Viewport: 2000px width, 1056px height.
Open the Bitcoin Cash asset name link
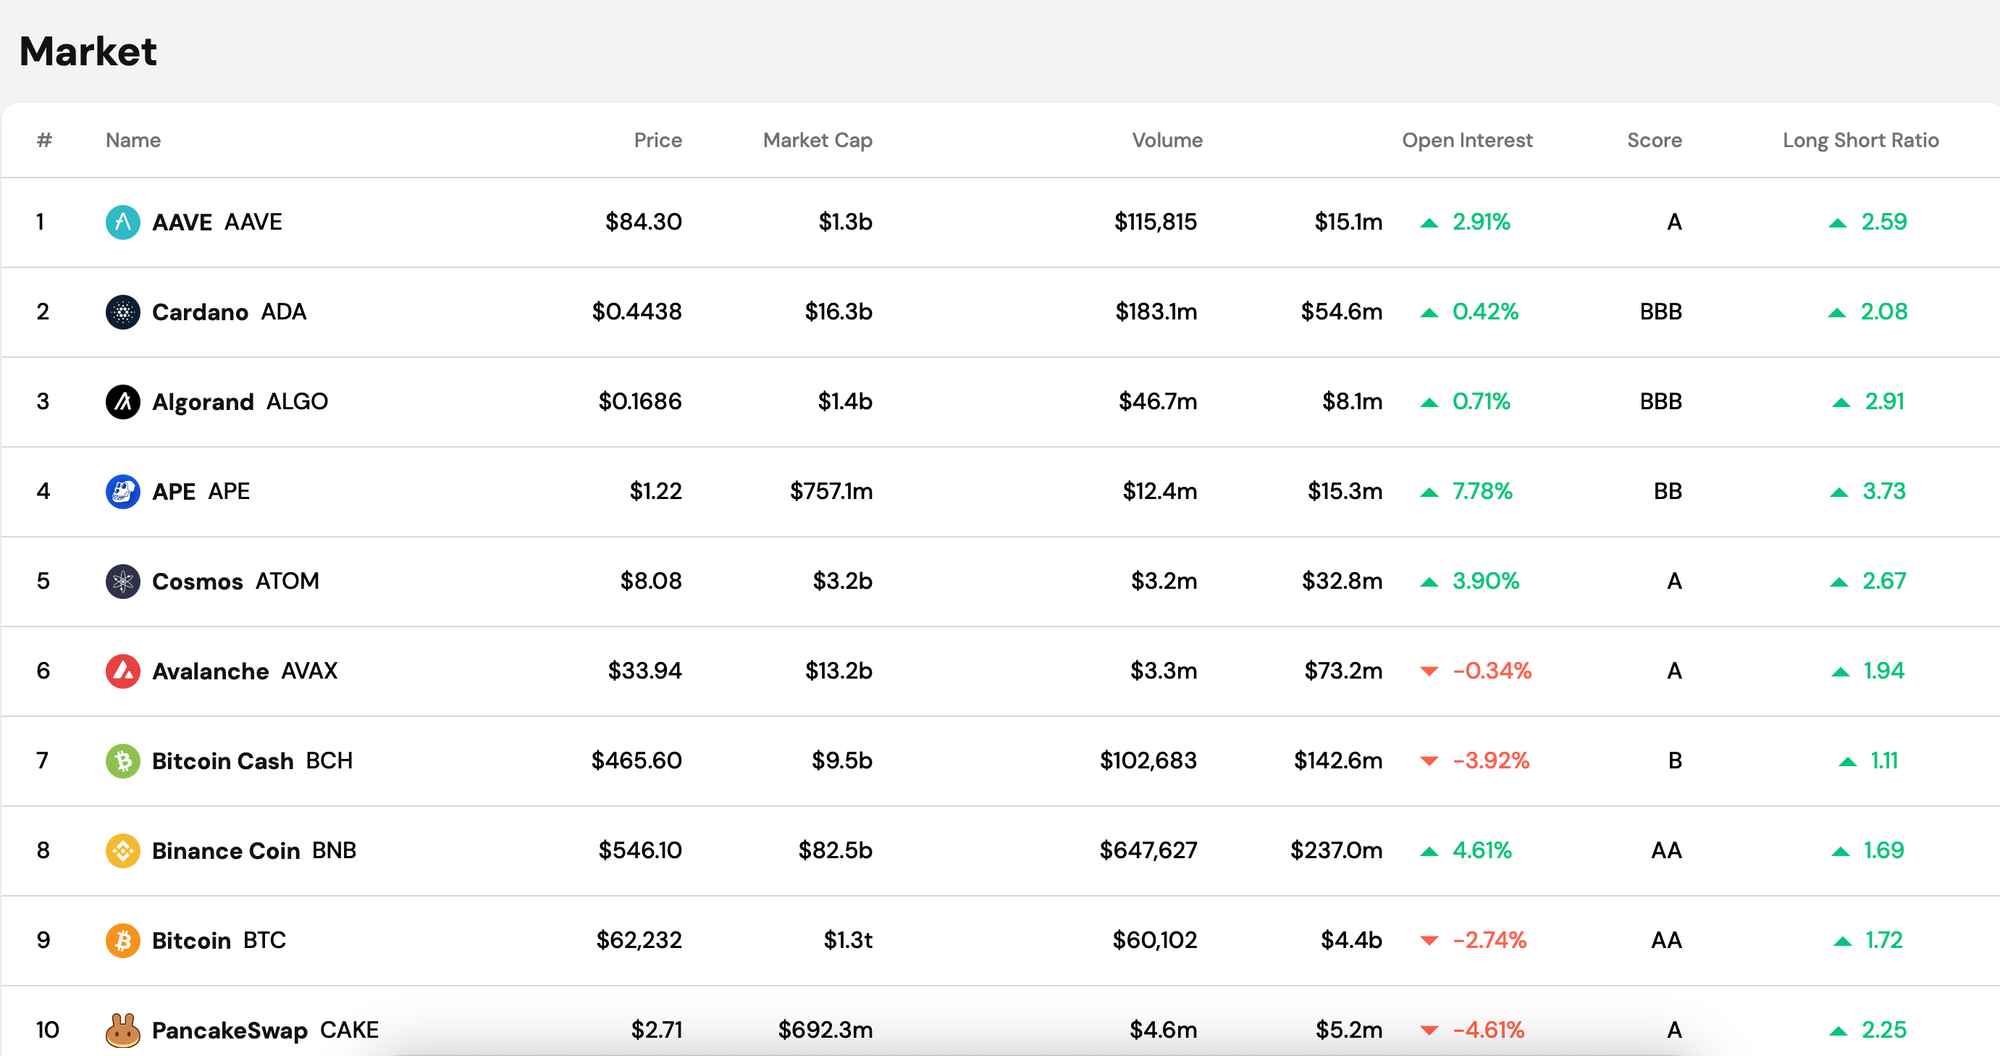pyautogui.click(x=223, y=761)
